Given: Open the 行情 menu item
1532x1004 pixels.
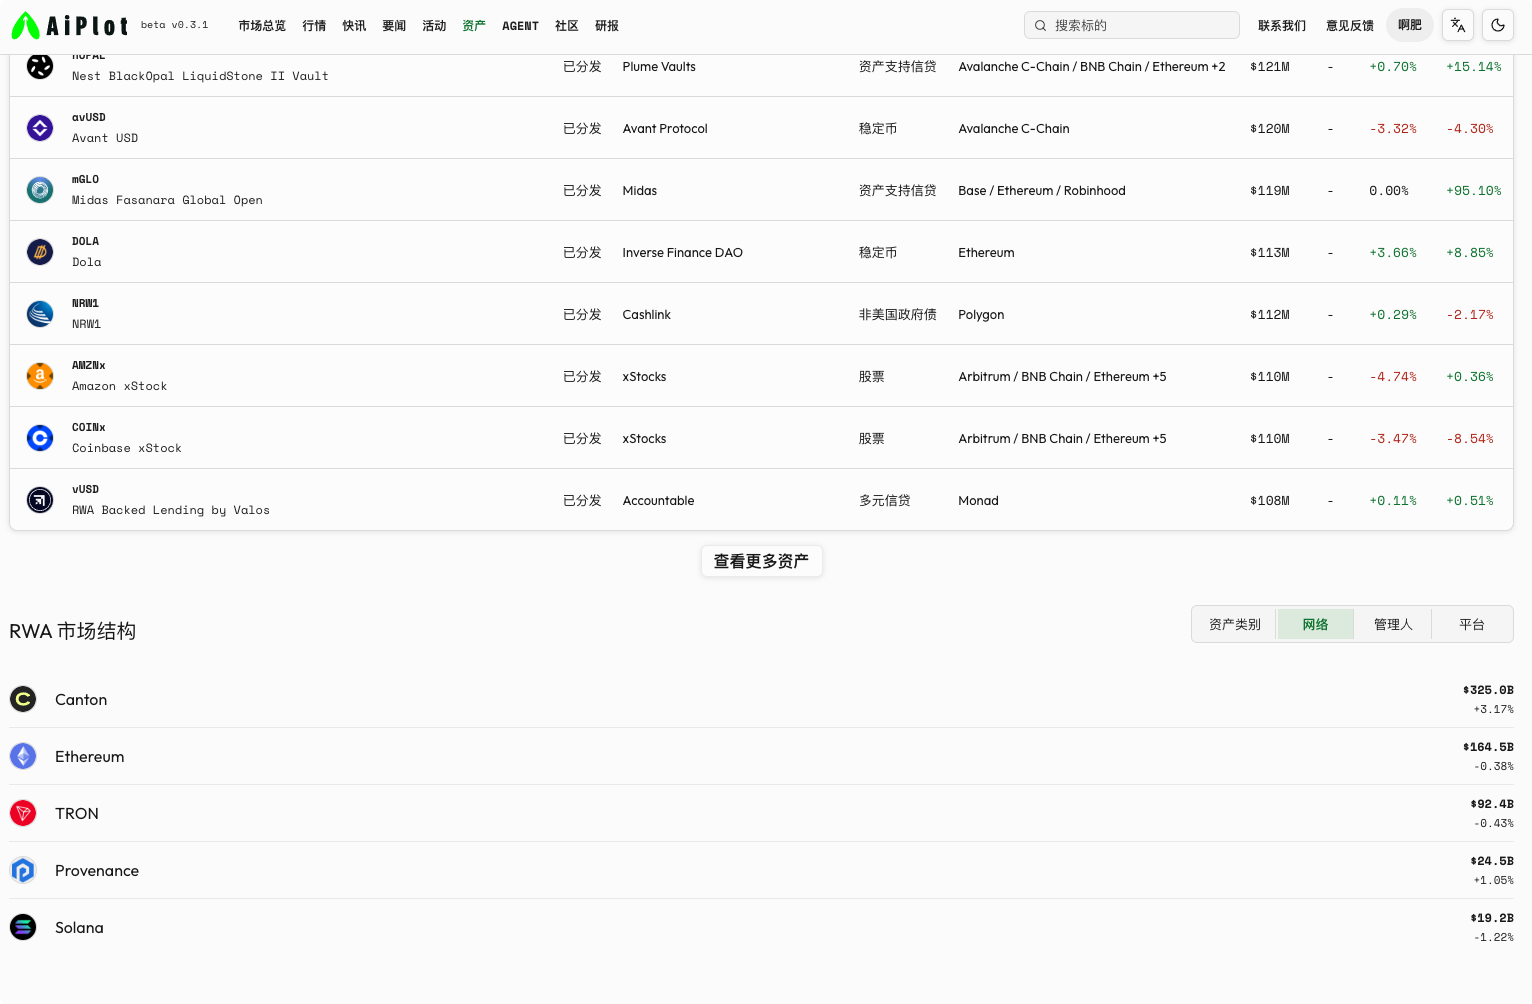Looking at the screenshot, I should point(314,25).
